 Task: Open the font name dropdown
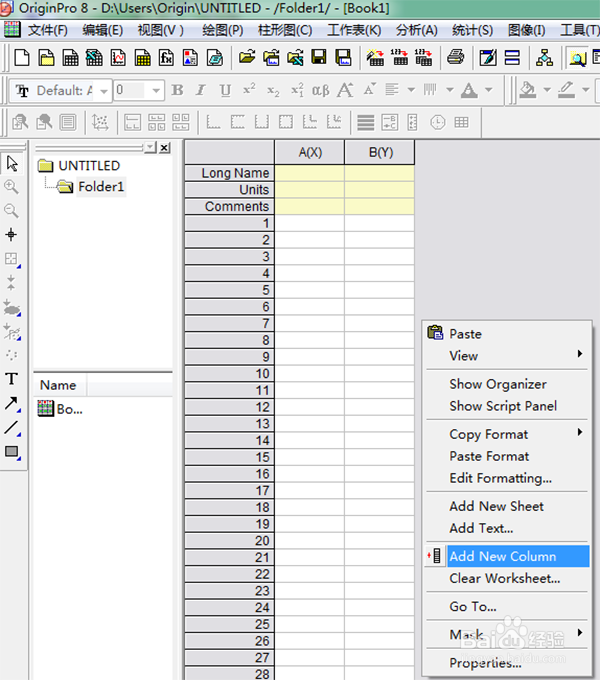coord(104,91)
